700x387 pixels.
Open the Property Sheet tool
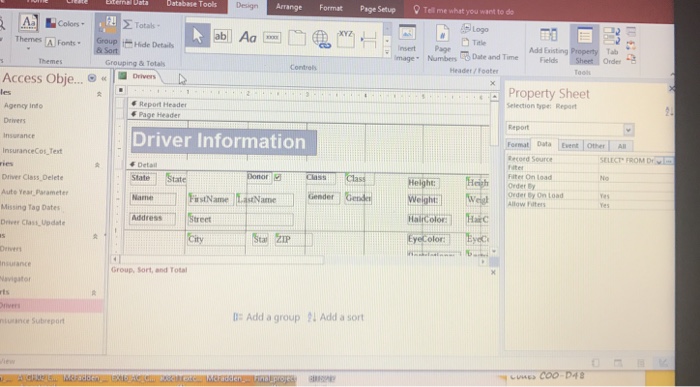coord(584,45)
